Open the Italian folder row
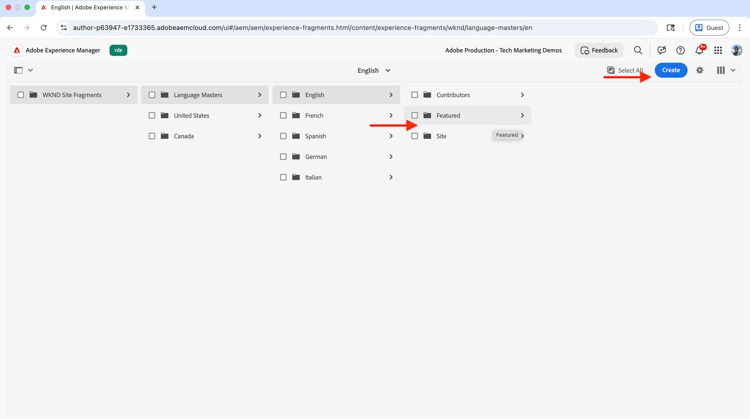 pos(336,177)
